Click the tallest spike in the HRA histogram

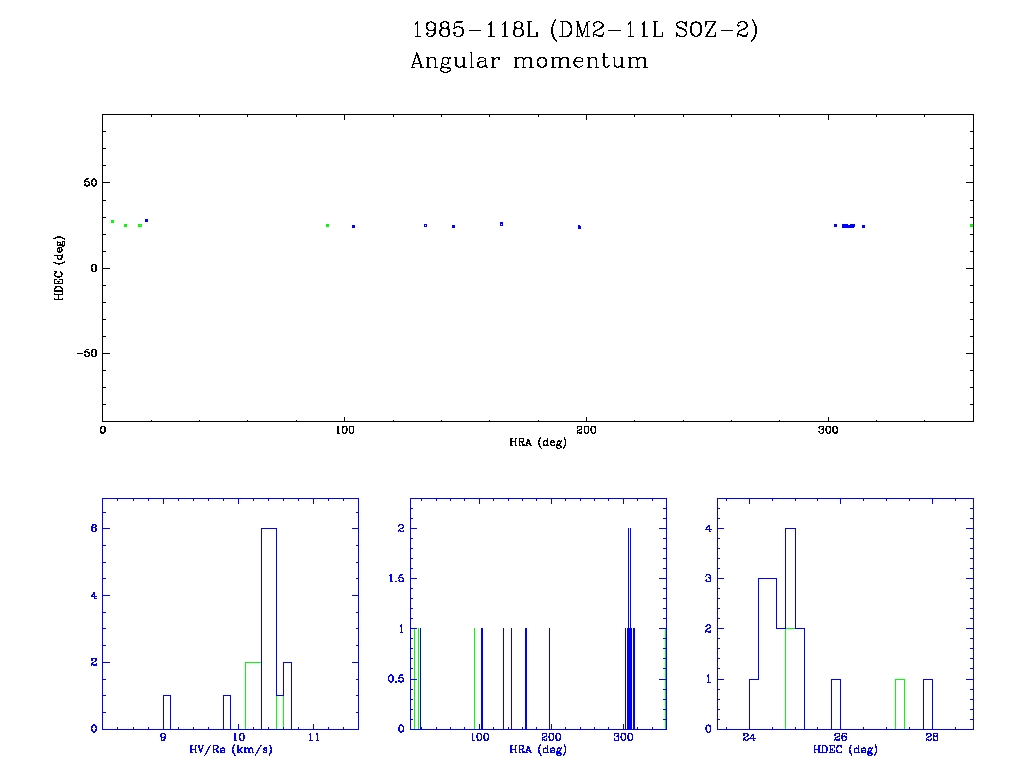coord(629,628)
